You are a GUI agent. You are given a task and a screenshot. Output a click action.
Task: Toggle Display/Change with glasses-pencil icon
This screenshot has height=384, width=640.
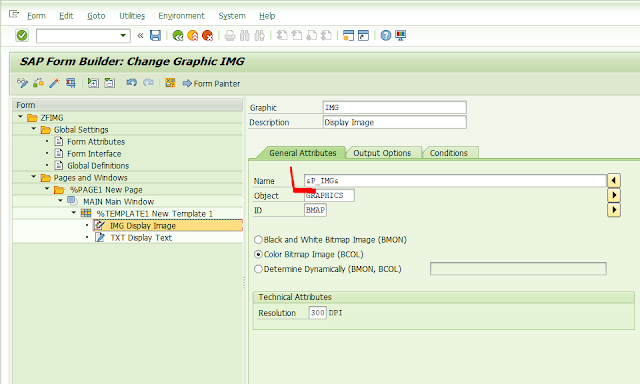pyautogui.click(x=22, y=83)
